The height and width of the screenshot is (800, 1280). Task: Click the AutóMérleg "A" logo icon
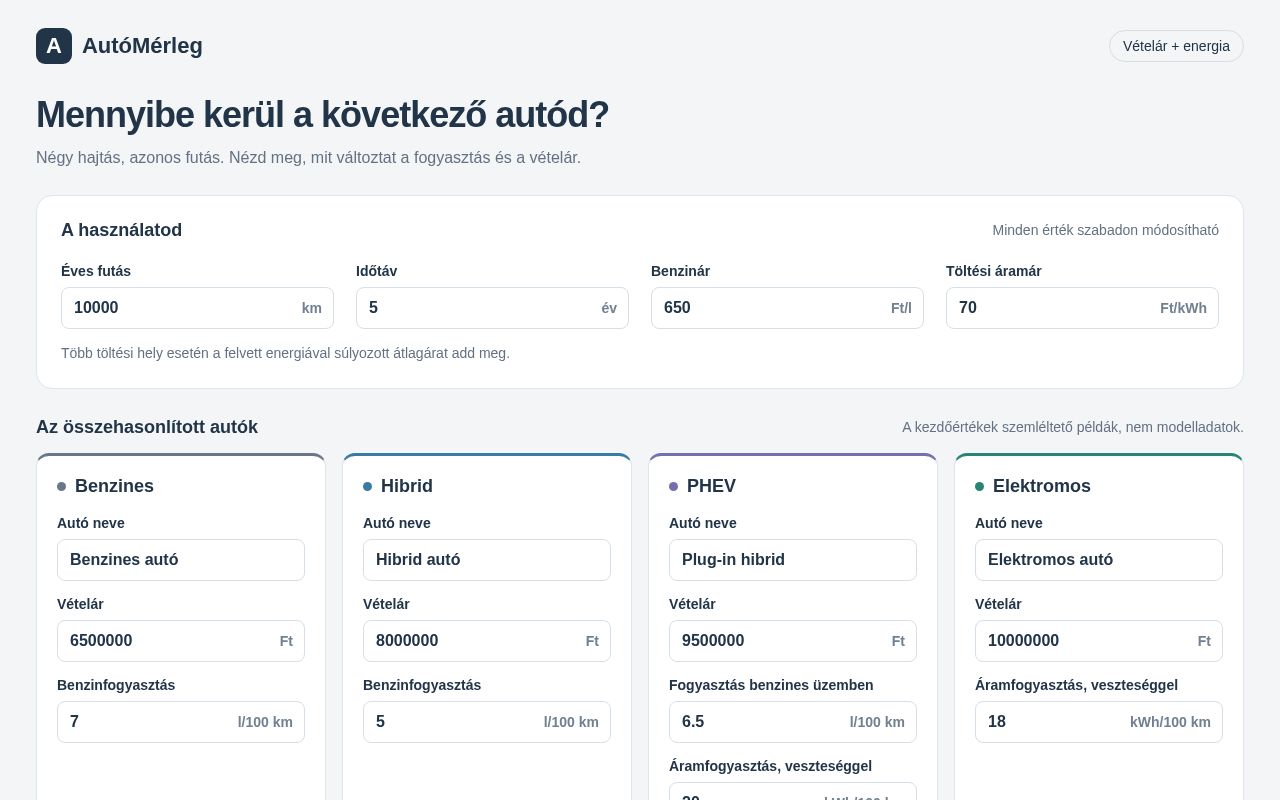click(x=54, y=46)
